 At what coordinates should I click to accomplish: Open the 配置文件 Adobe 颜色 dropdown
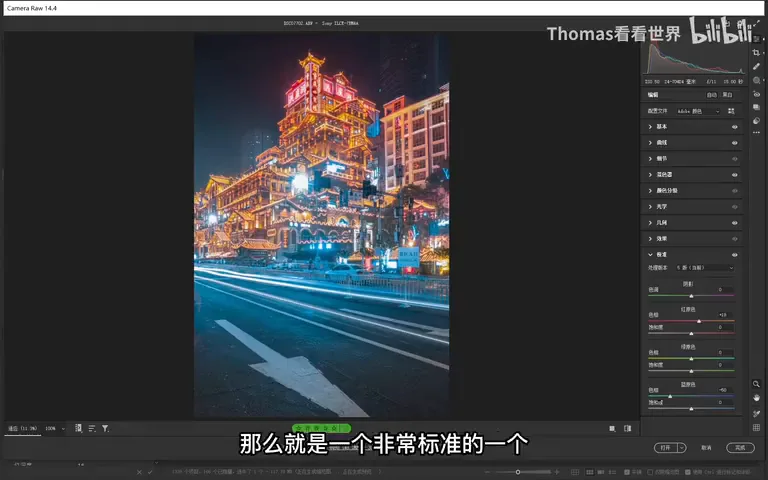click(698, 111)
